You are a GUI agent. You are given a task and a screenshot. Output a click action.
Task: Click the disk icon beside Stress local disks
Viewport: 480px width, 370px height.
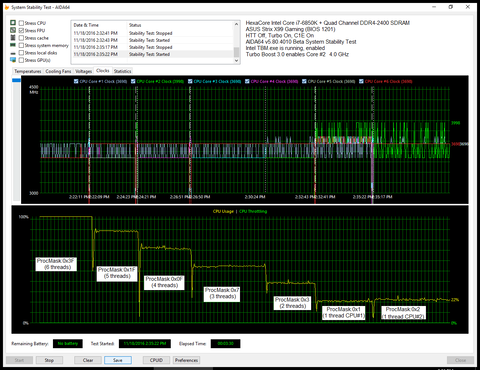coord(13,53)
